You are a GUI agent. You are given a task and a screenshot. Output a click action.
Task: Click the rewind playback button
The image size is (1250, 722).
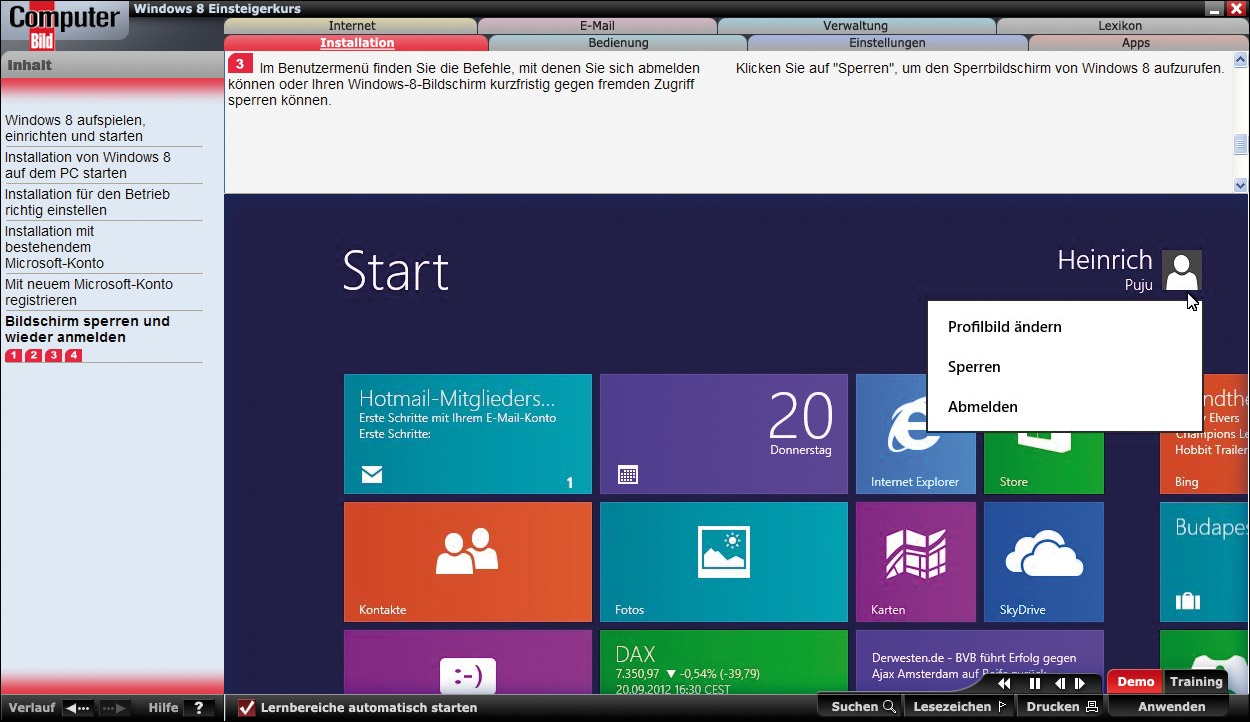point(1004,684)
